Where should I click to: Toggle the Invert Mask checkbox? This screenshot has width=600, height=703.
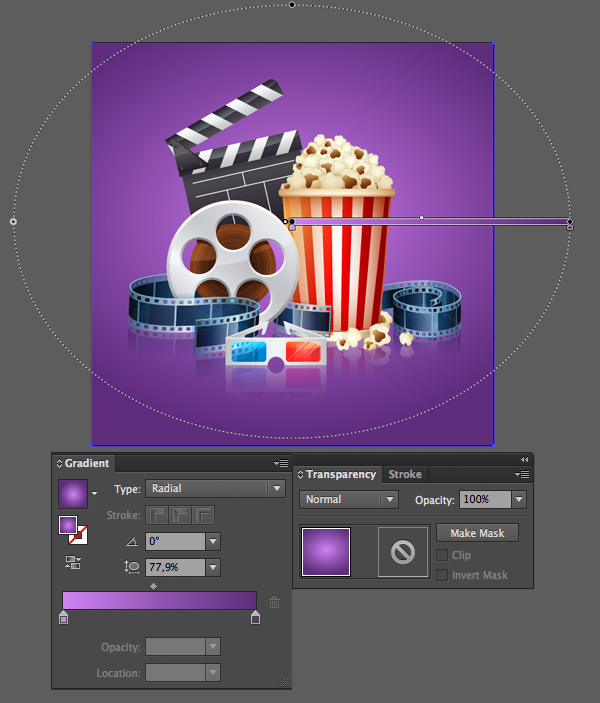442,575
